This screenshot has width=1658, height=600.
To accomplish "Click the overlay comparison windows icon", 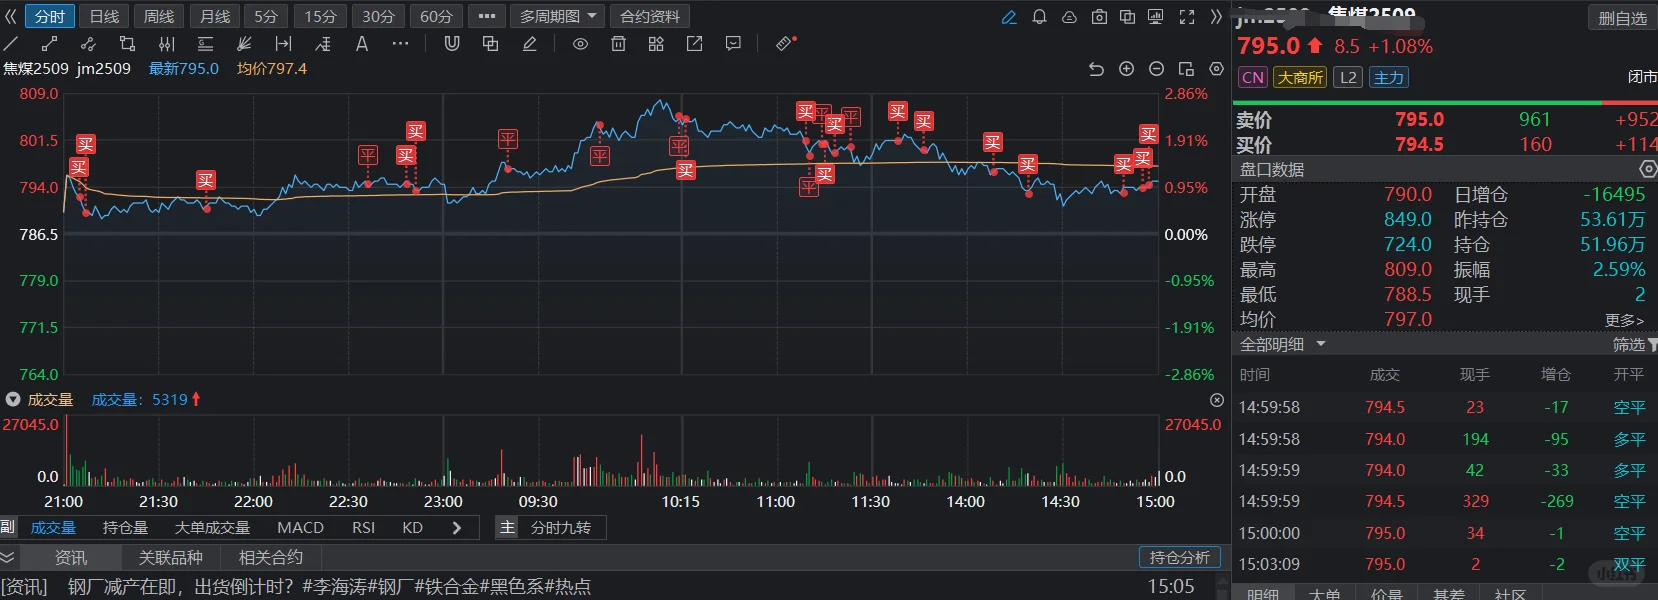I will click(x=1127, y=17).
